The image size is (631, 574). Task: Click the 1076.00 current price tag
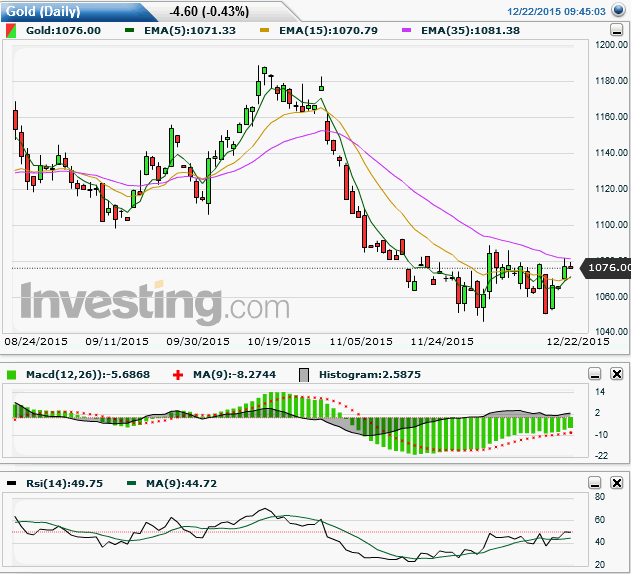coord(608,267)
